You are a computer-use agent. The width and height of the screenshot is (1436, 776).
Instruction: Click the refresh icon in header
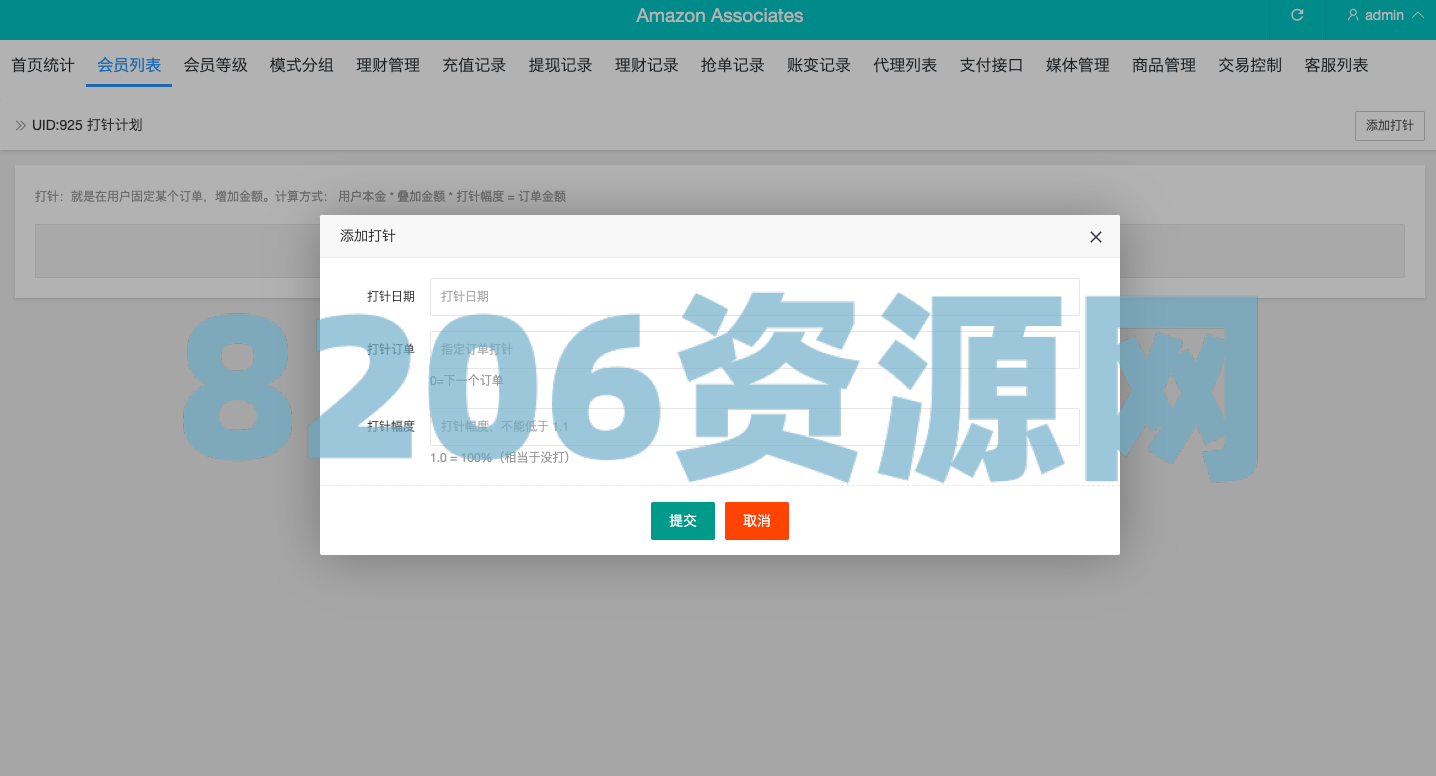(x=1297, y=16)
